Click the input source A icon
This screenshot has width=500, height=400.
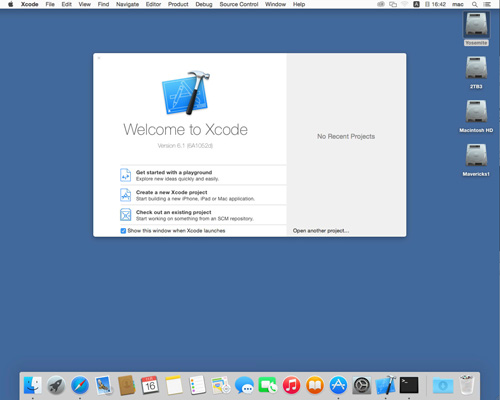(x=416, y=4)
